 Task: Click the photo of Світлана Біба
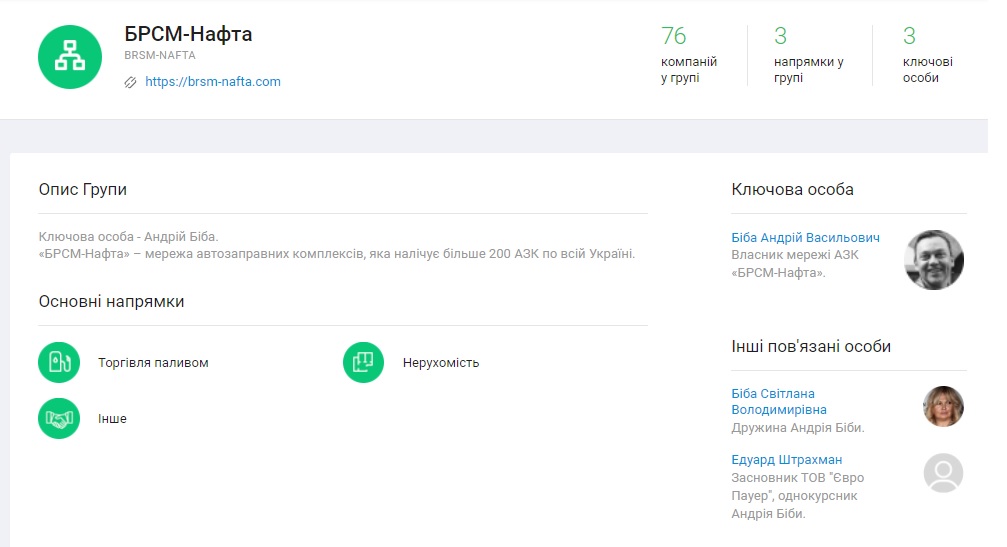[x=942, y=406]
